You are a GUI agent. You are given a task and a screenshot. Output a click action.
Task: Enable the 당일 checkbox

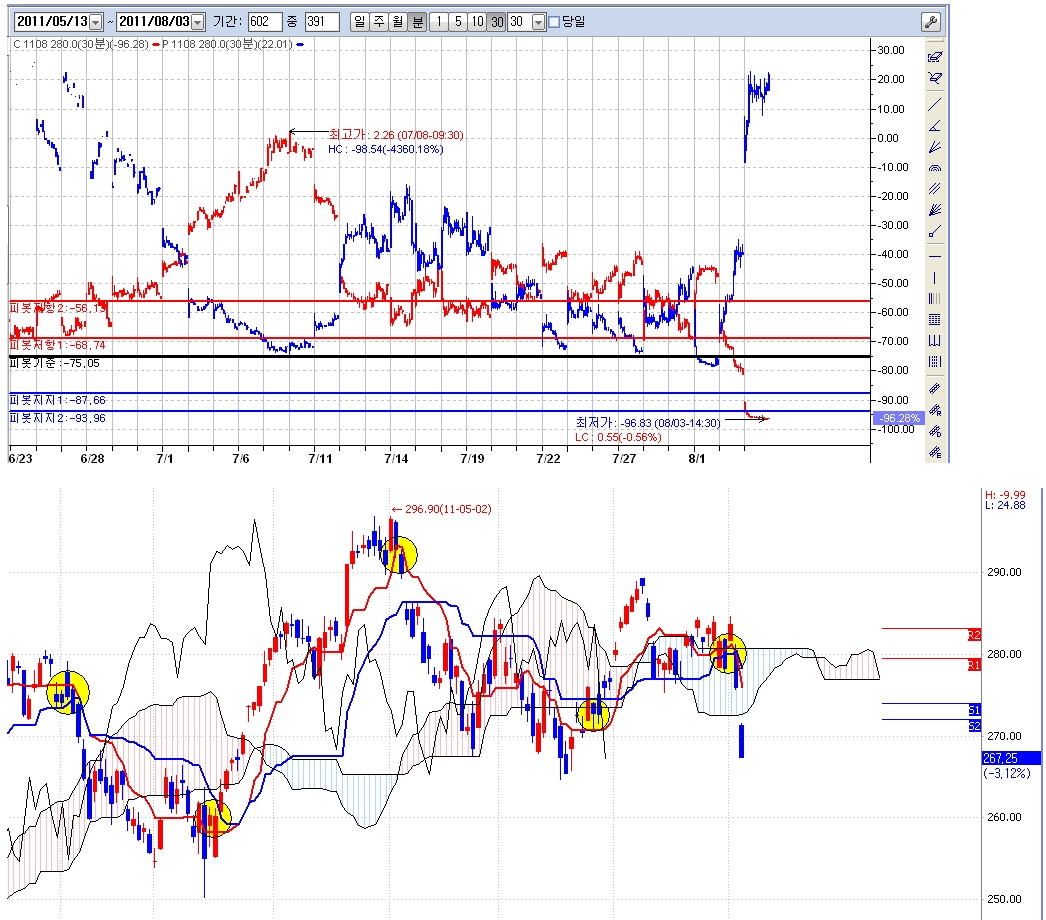[554, 22]
